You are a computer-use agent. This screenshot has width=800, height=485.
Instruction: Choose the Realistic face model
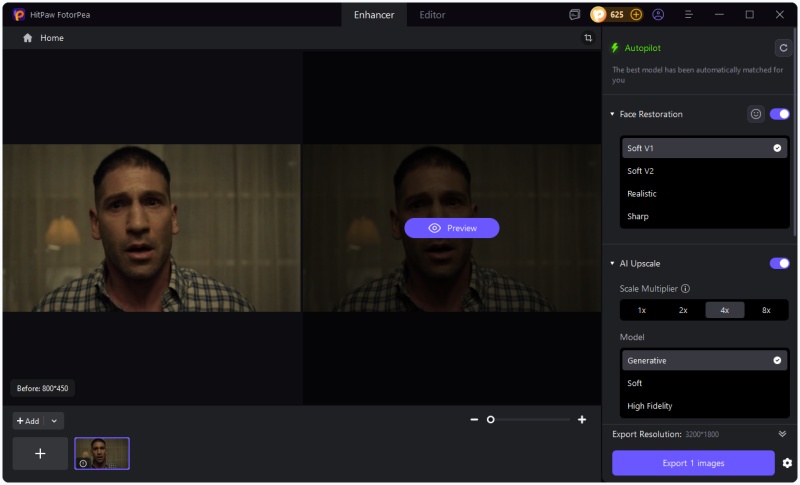click(642, 194)
